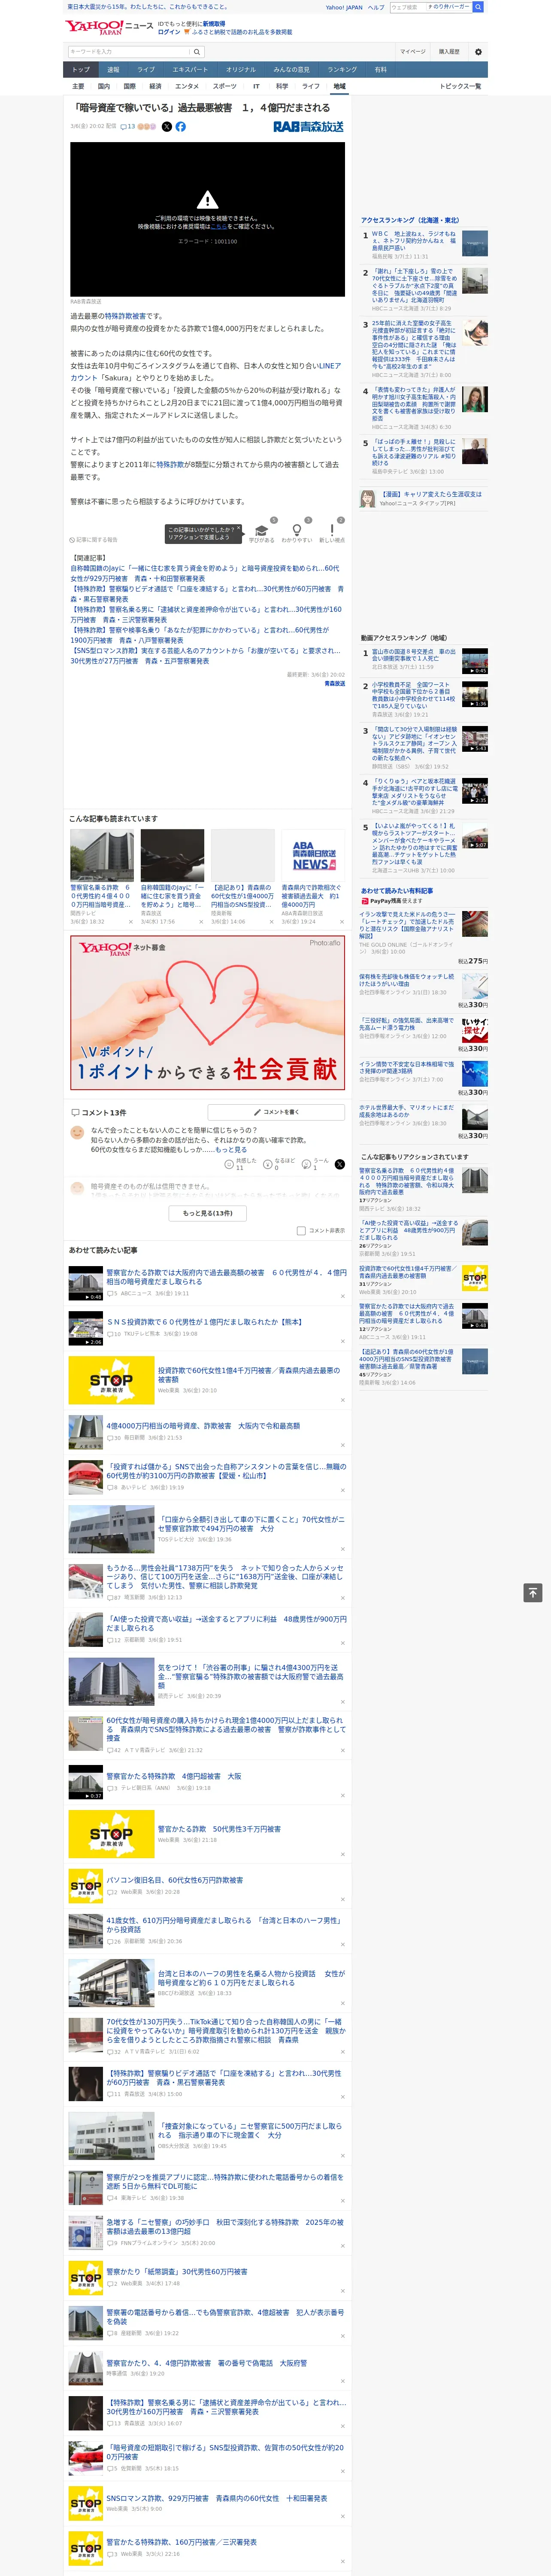Viewport: 551px width, 2576px height.
Task: Click the blue web search button
Action: [x=478, y=7]
